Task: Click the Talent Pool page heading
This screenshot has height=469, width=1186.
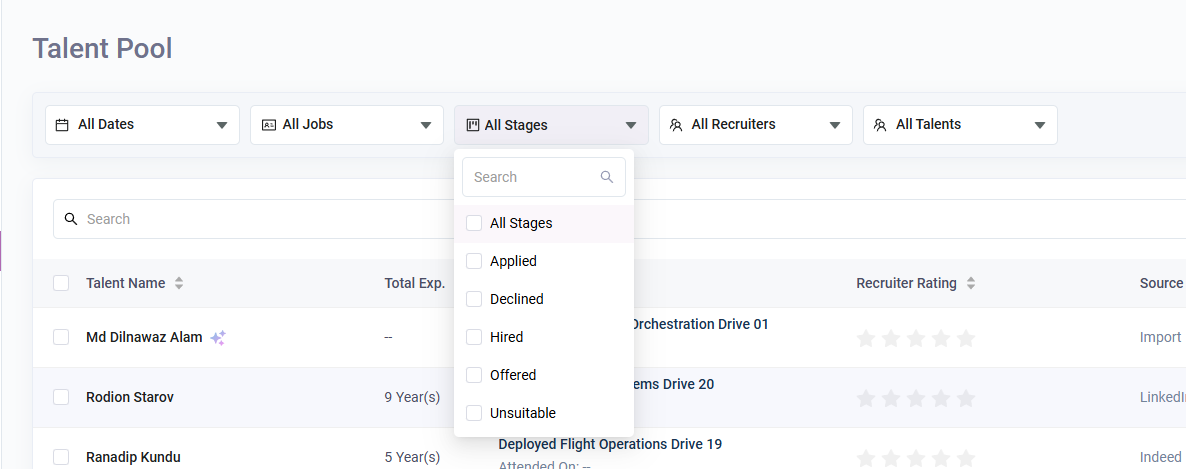Action: click(102, 48)
